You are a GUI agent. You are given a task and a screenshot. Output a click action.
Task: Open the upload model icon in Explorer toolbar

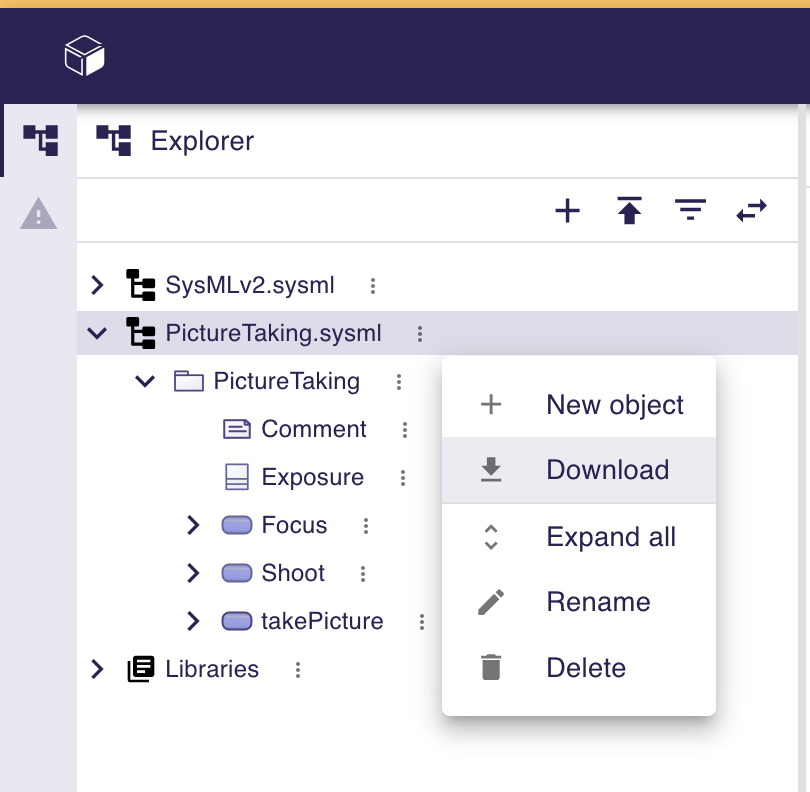tap(628, 210)
